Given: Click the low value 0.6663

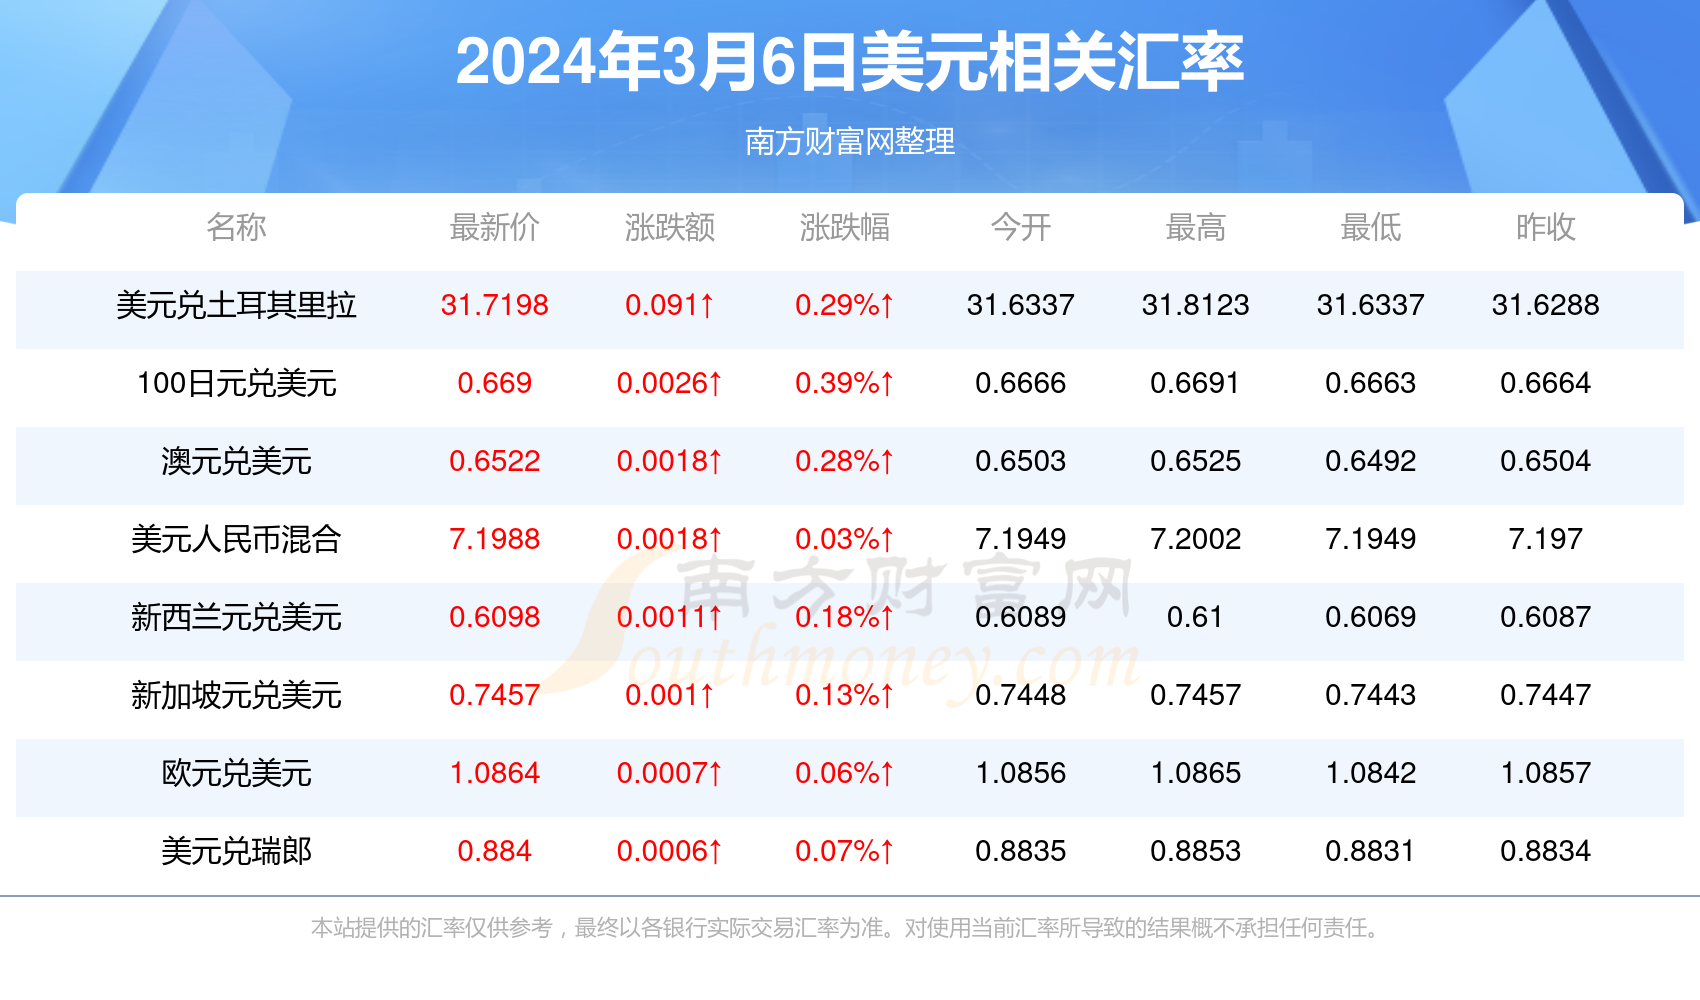Looking at the screenshot, I should click(1370, 383).
